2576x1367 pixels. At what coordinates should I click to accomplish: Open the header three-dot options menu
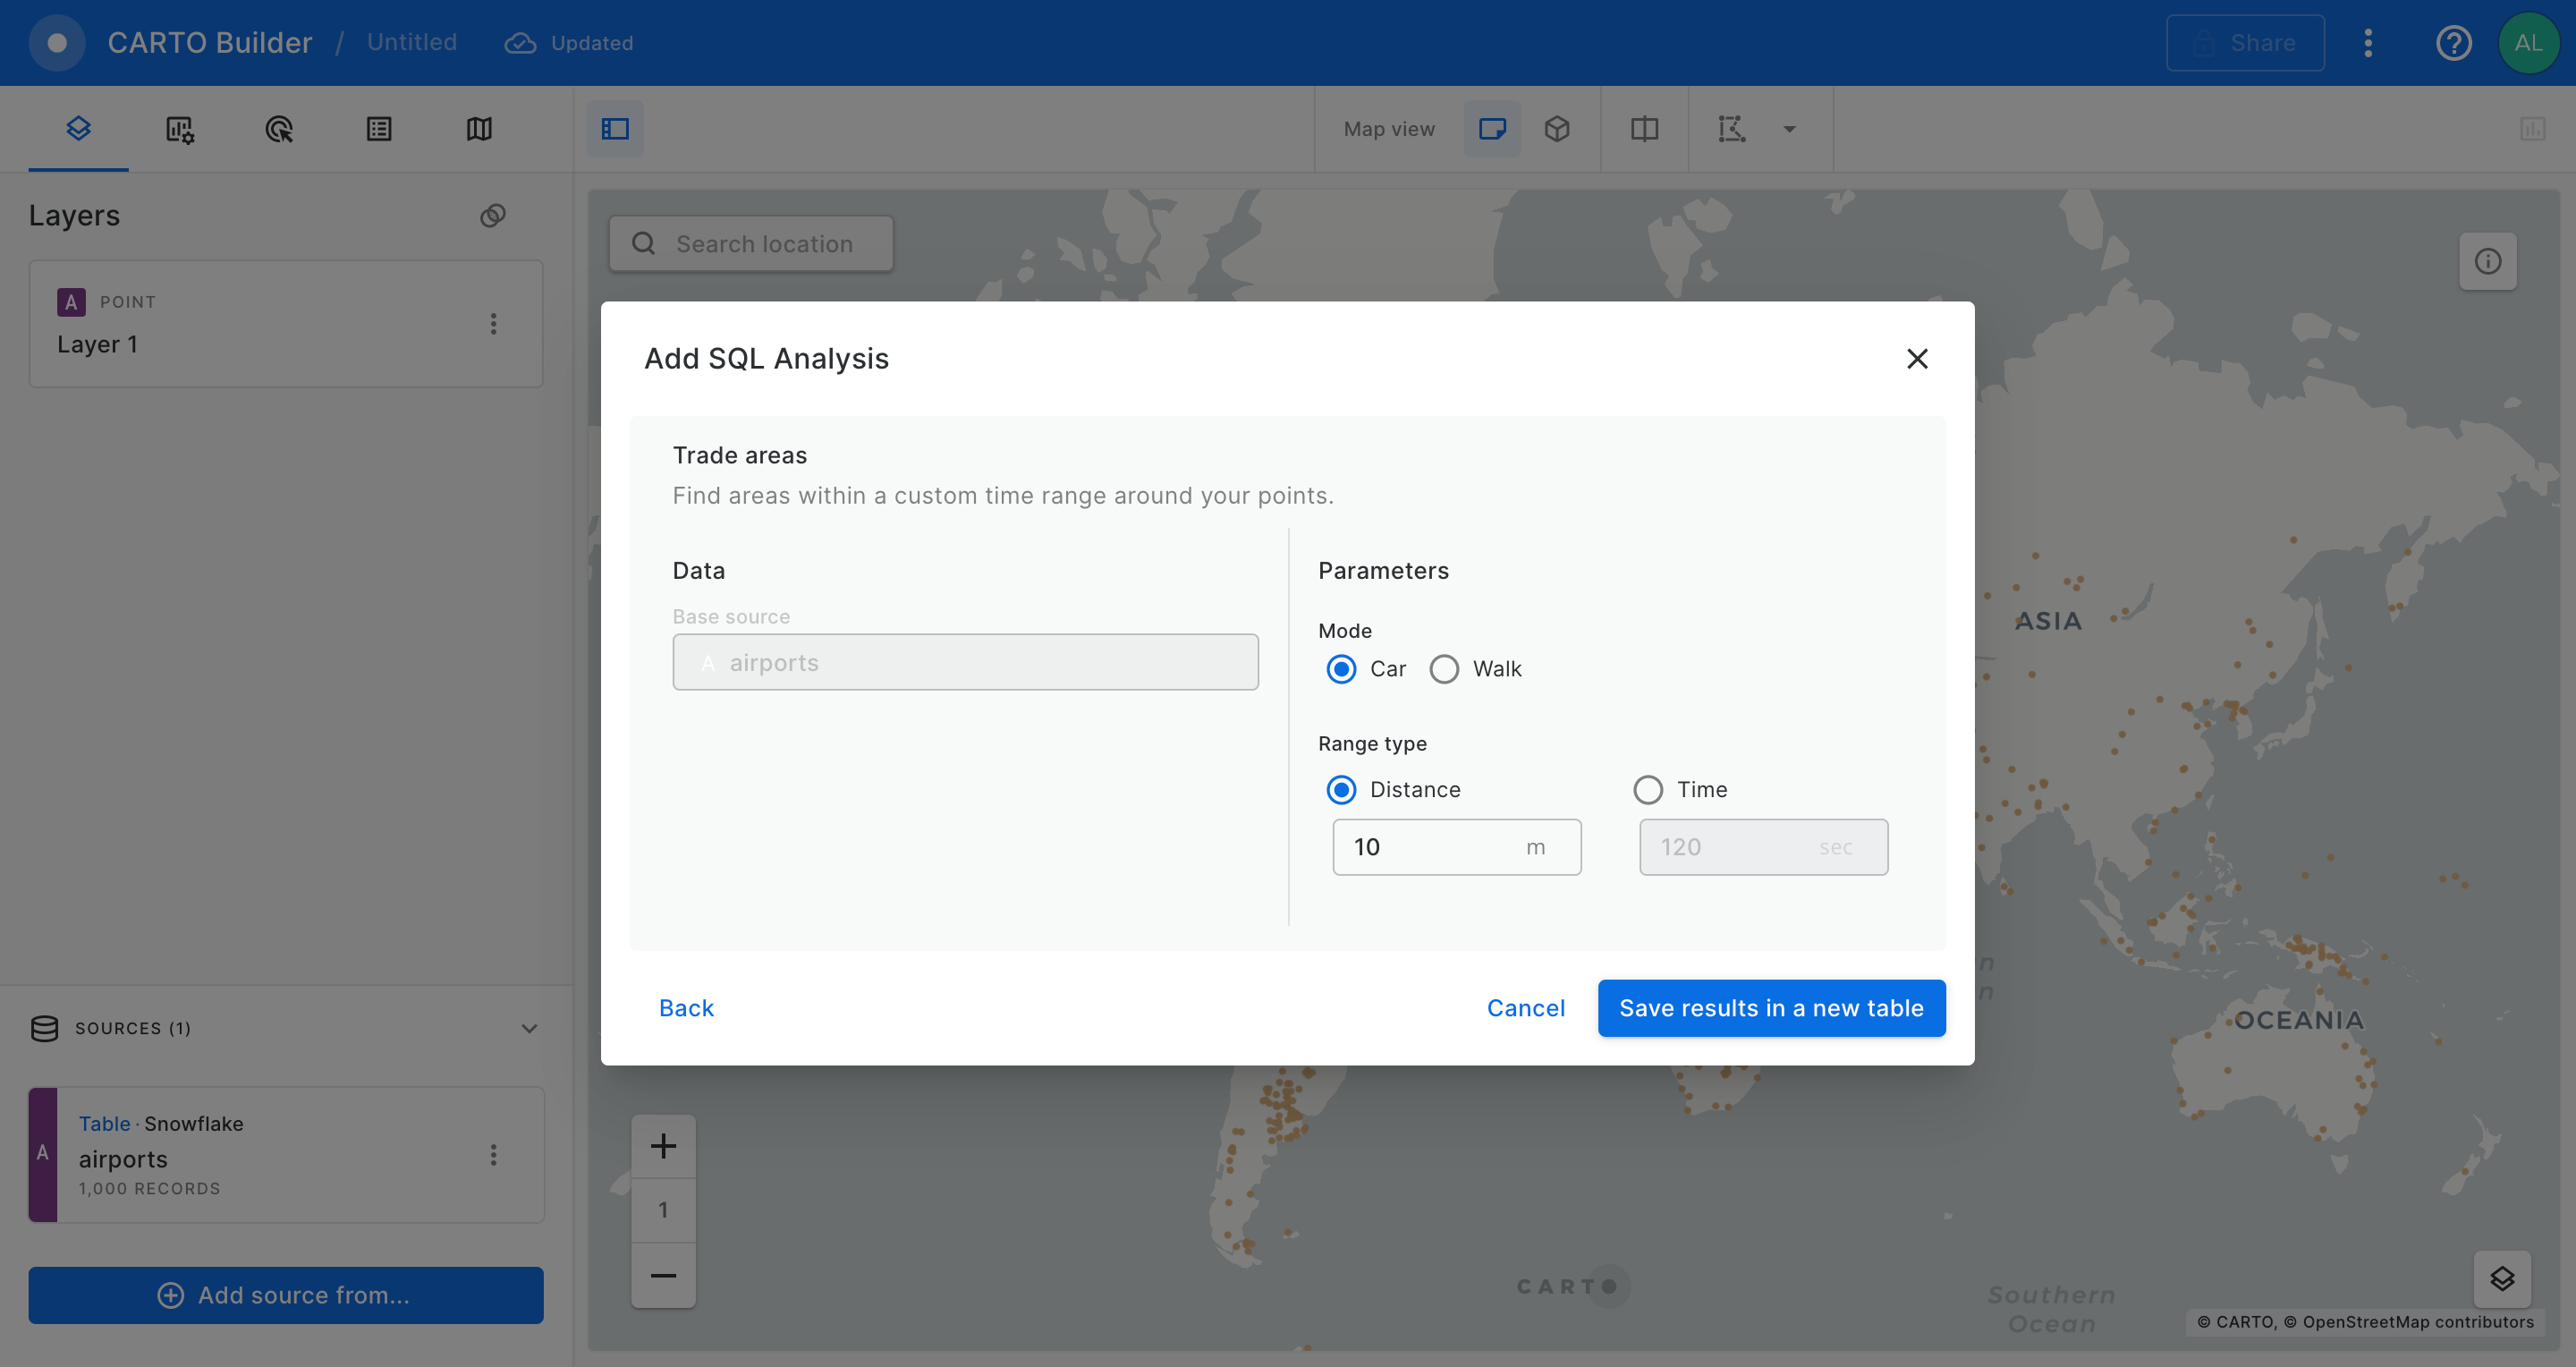[x=2367, y=43]
